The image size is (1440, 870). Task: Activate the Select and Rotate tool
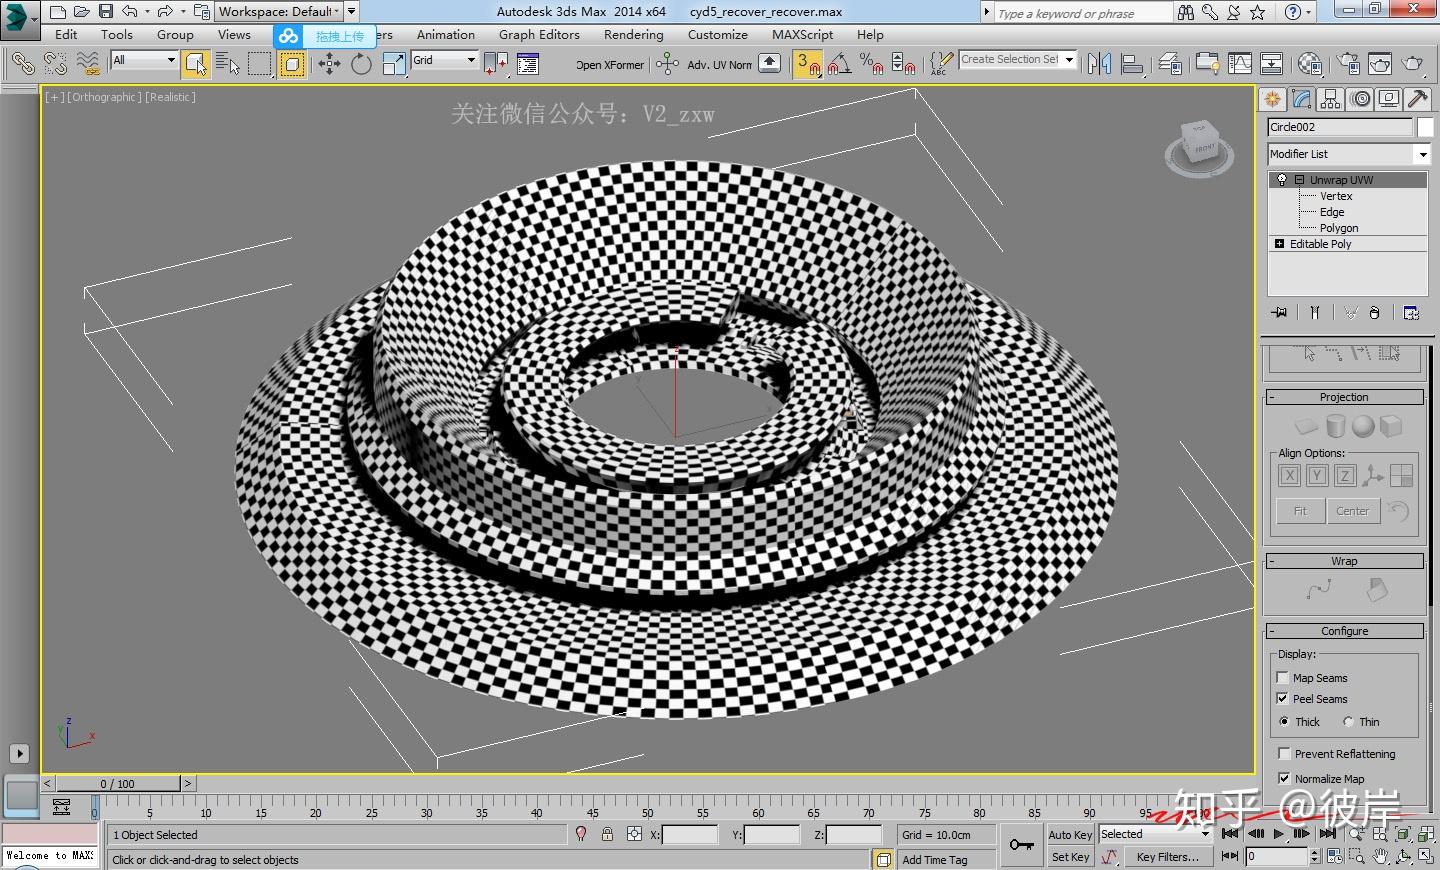361,64
